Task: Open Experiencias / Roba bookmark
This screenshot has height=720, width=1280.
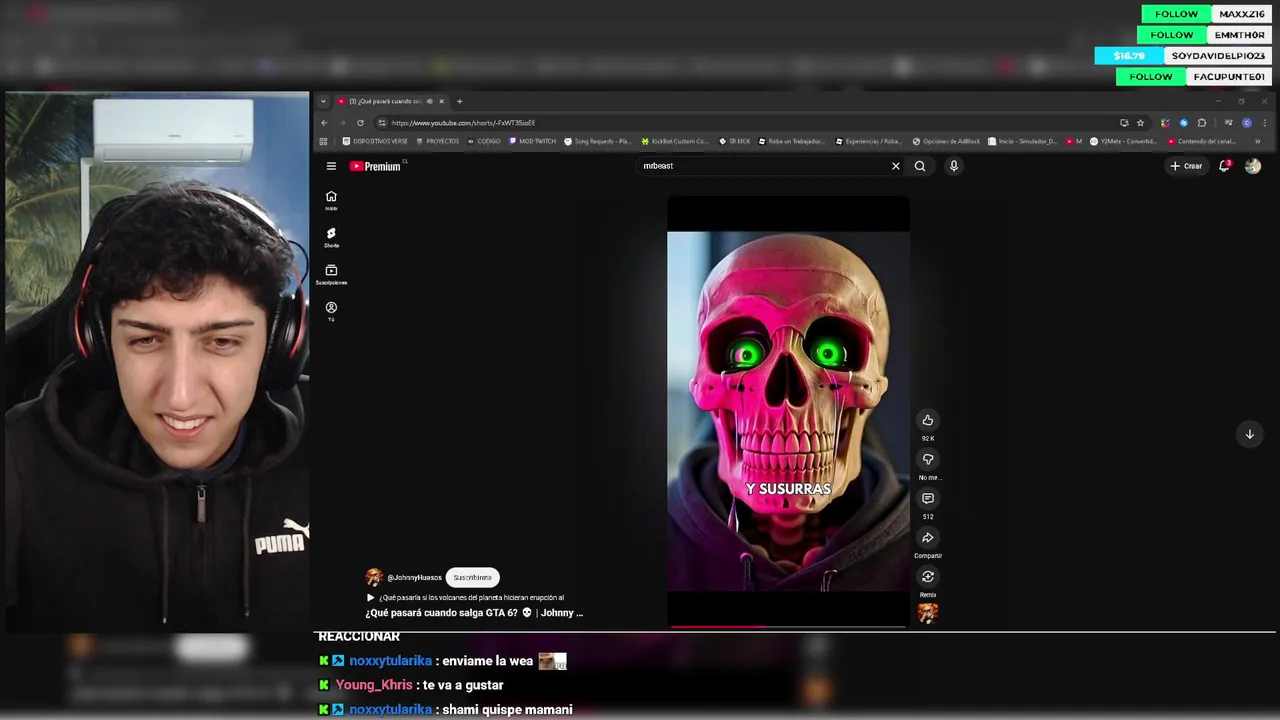Action: [x=868, y=141]
